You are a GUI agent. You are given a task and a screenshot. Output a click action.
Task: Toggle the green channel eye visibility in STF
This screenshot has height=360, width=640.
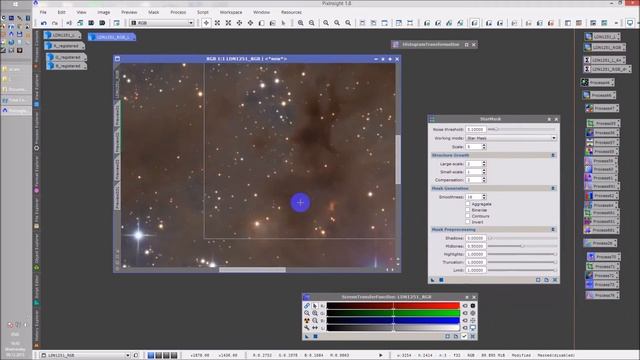click(x=465, y=313)
